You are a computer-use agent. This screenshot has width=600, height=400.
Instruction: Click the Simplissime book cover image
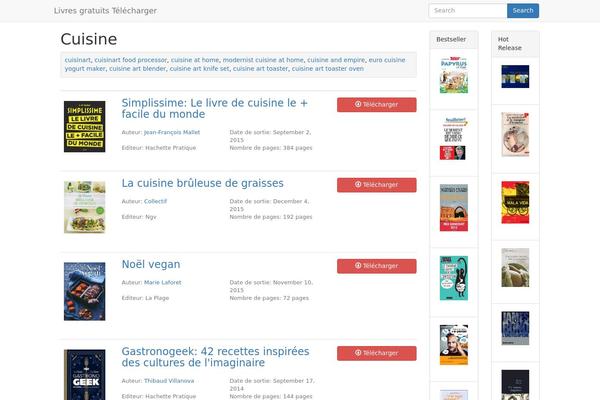85,127
